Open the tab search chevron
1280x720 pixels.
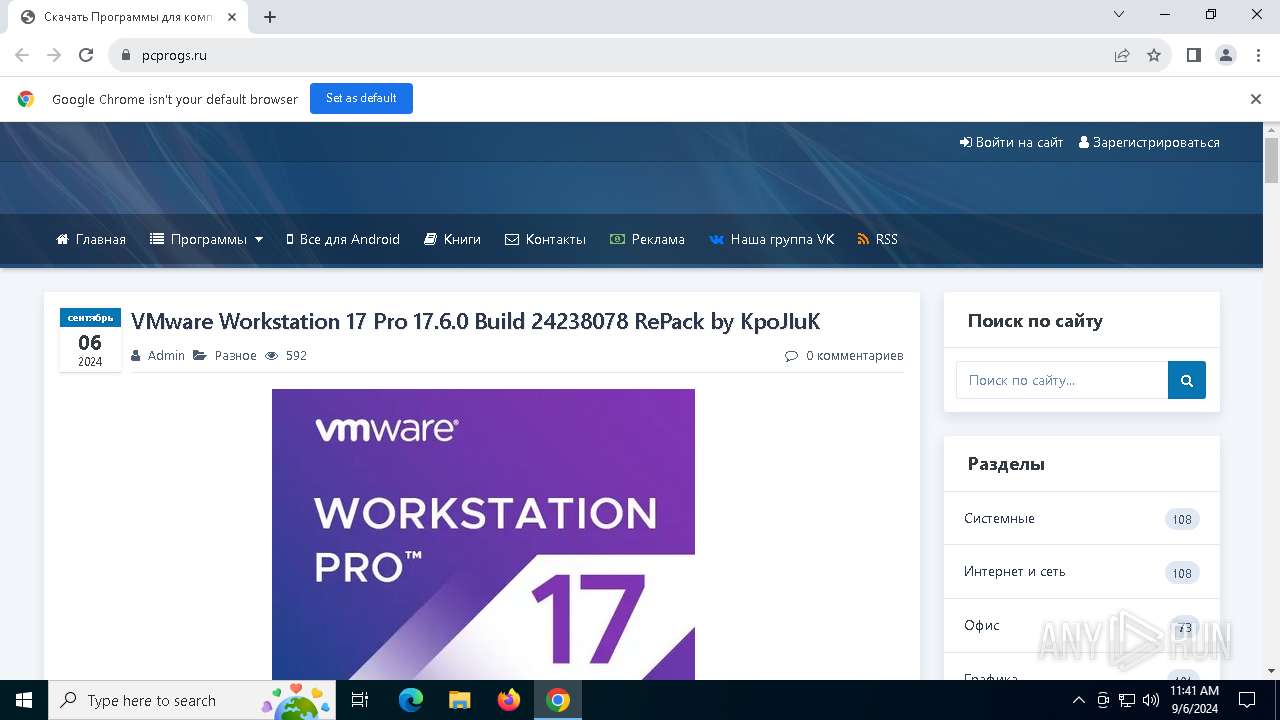[x=1119, y=15]
